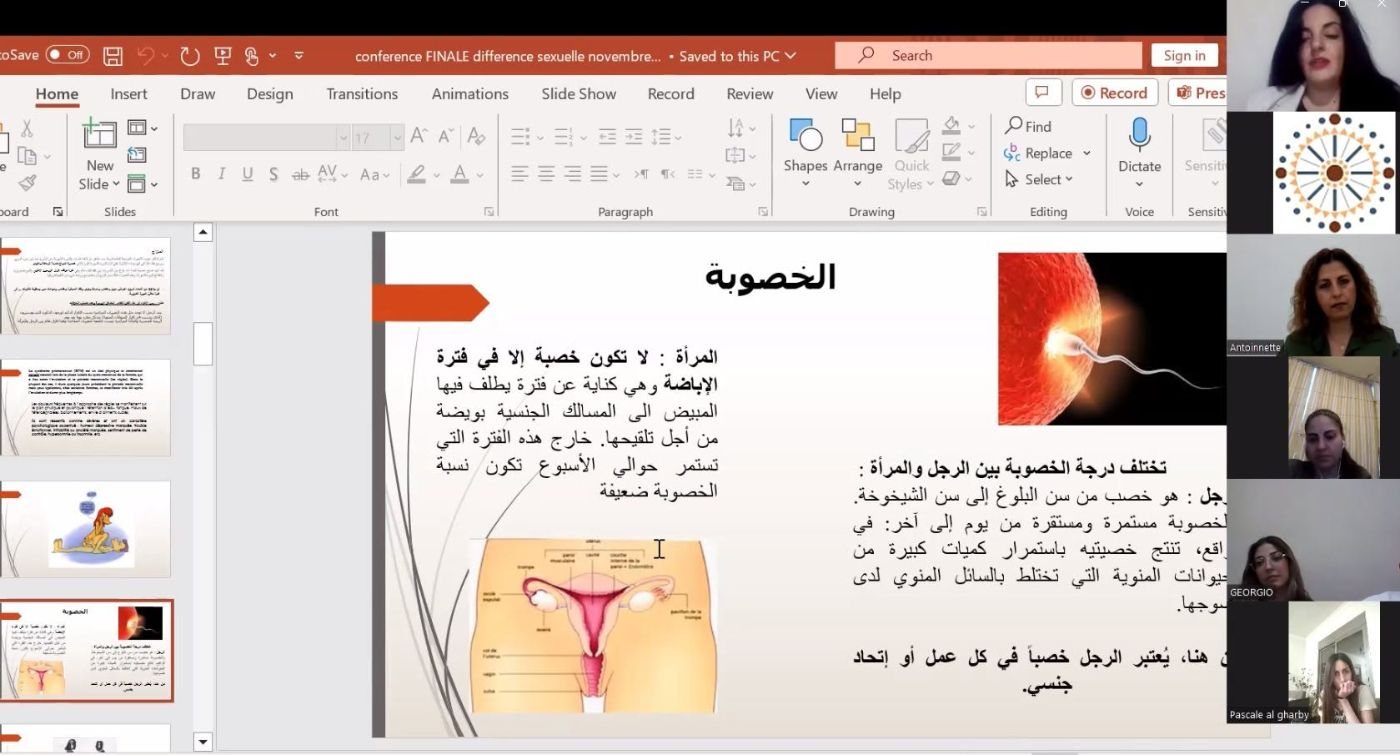Click the Cut scissors icon

27,129
